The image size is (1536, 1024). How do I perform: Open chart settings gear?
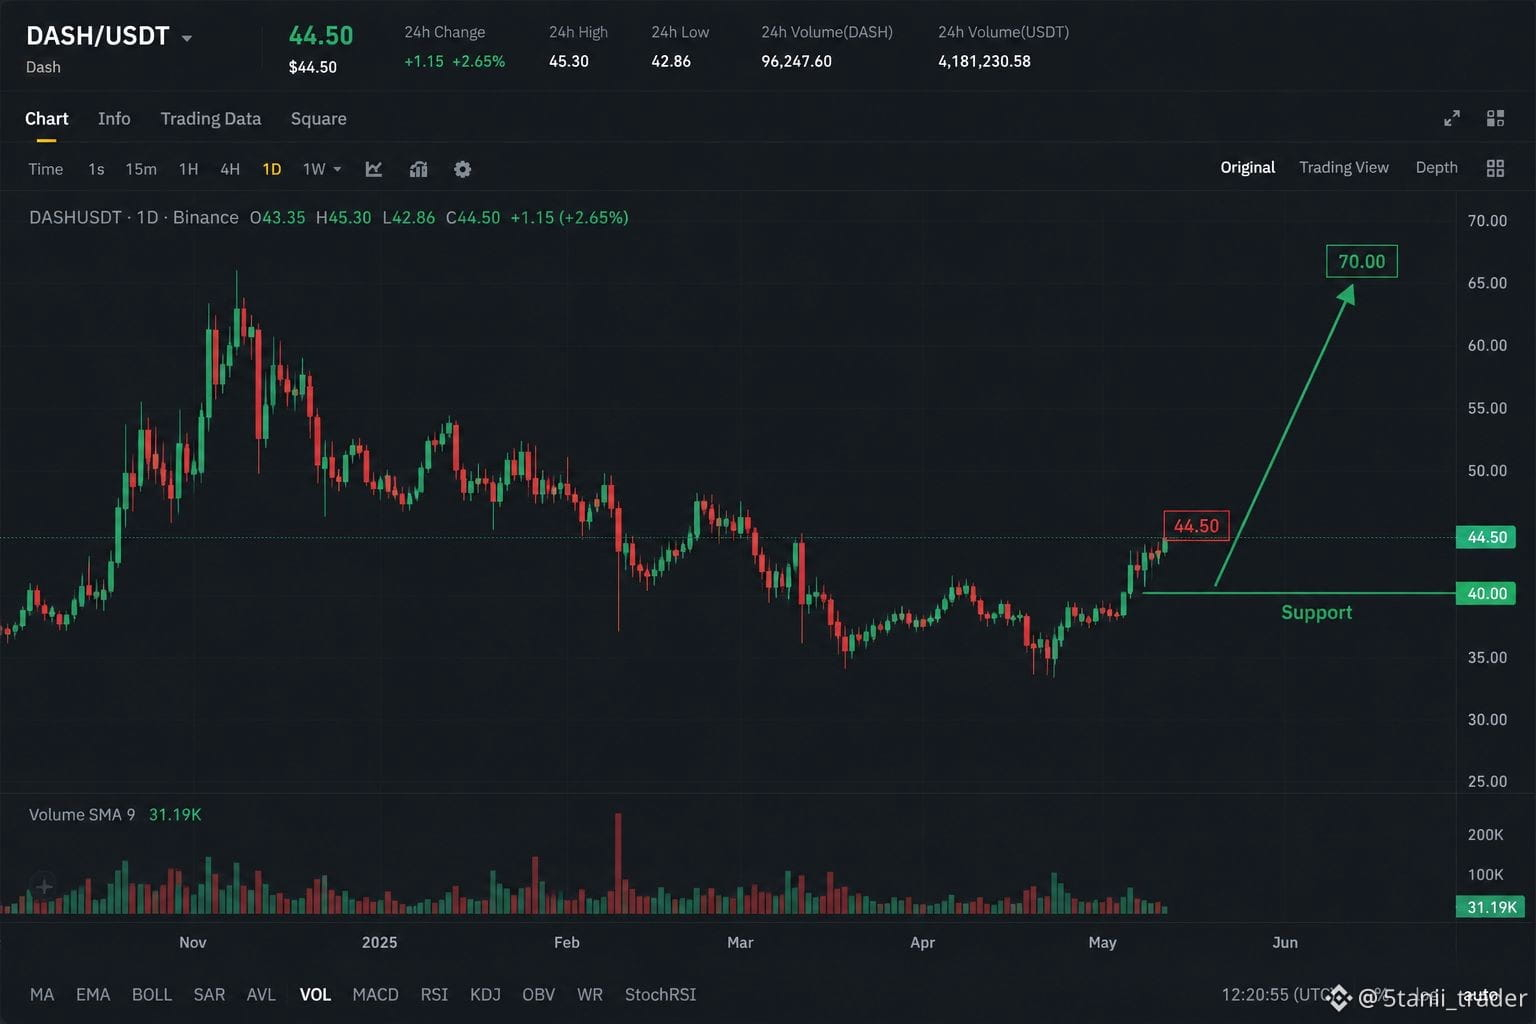tap(462, 169)
